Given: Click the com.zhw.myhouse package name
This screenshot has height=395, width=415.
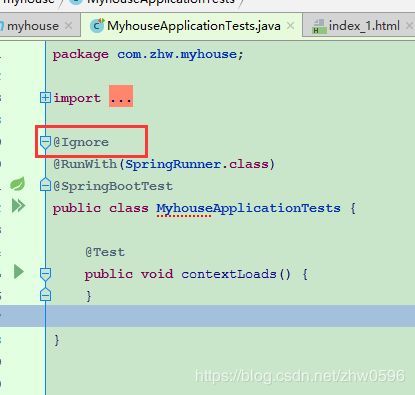Looking at the screenshot, I should 177,54.
